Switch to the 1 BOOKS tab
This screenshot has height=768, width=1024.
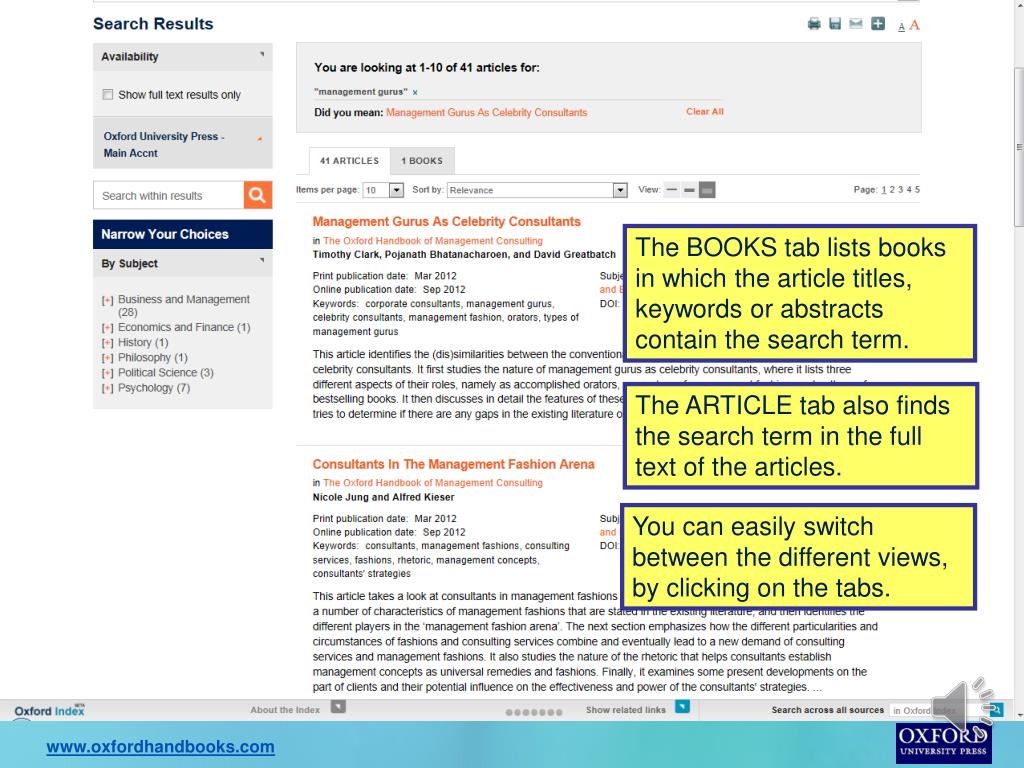(422, 161)
